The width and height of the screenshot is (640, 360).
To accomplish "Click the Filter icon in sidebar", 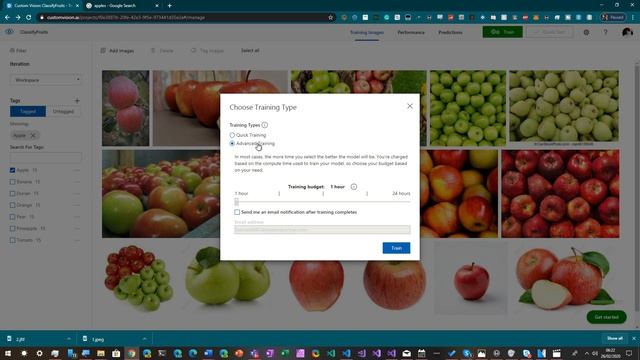I will (x=12, y=51).
